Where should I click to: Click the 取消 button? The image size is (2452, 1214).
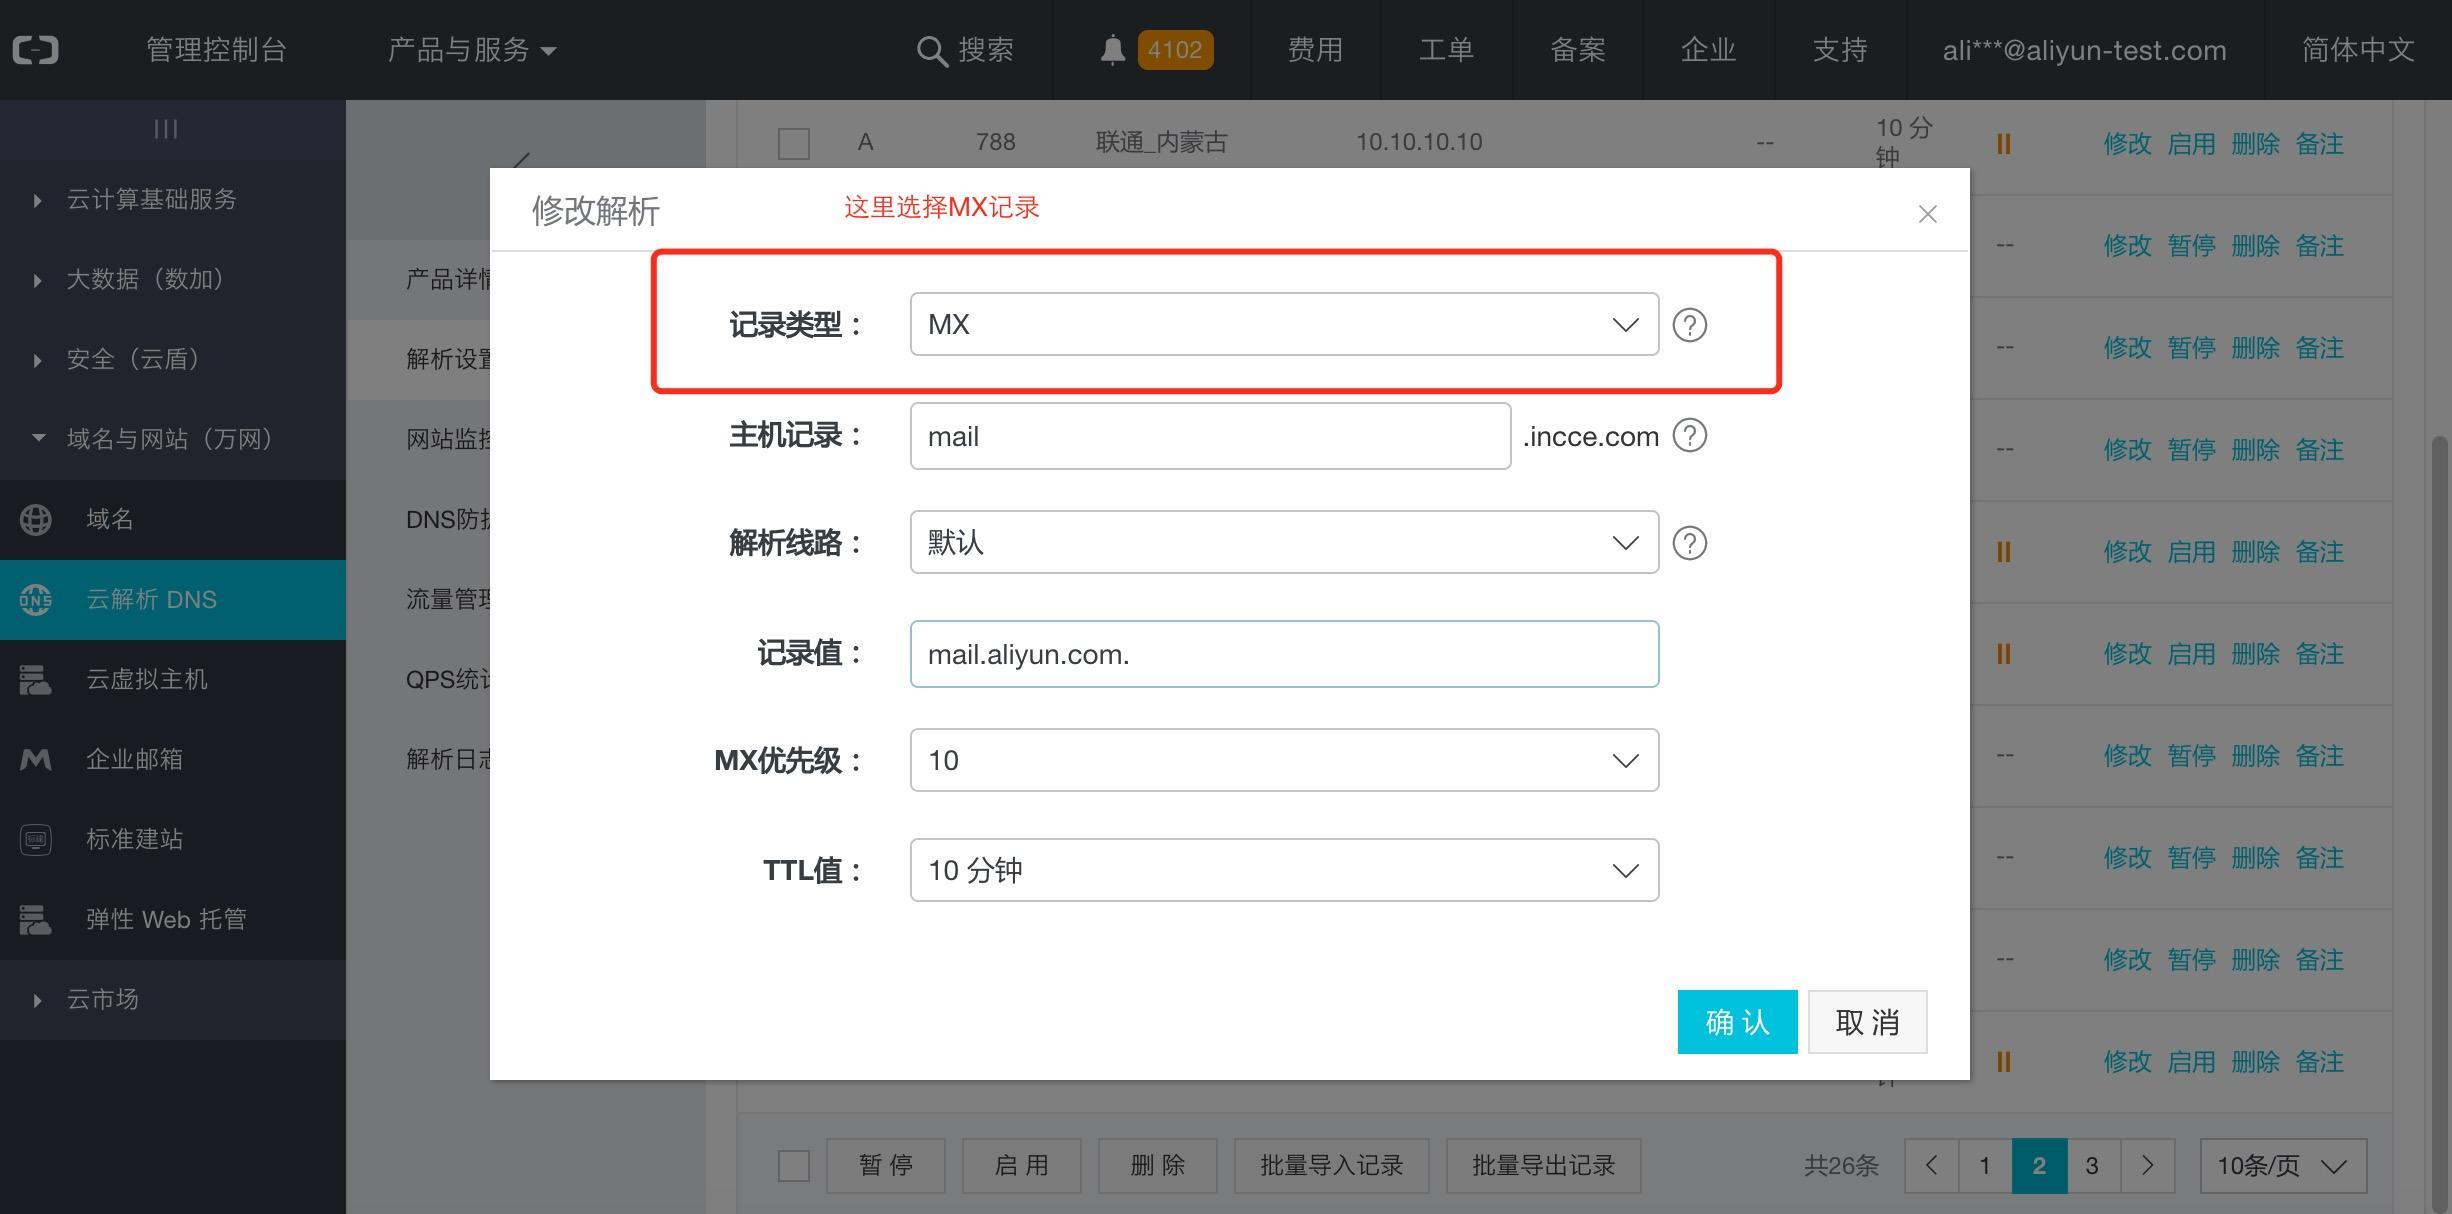pos(1867,1022)
